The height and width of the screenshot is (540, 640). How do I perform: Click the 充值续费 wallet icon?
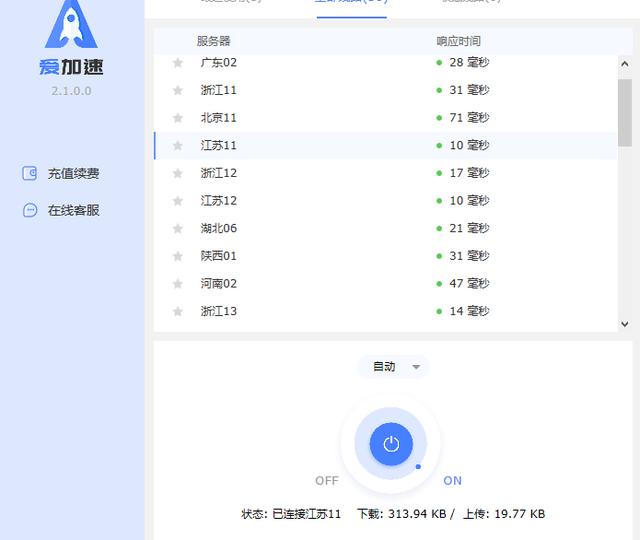point(30,173)
